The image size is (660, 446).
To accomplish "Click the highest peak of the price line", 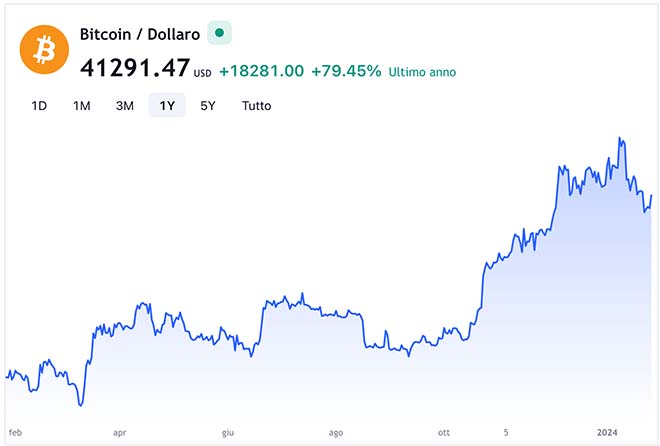I will click(621, 138).
